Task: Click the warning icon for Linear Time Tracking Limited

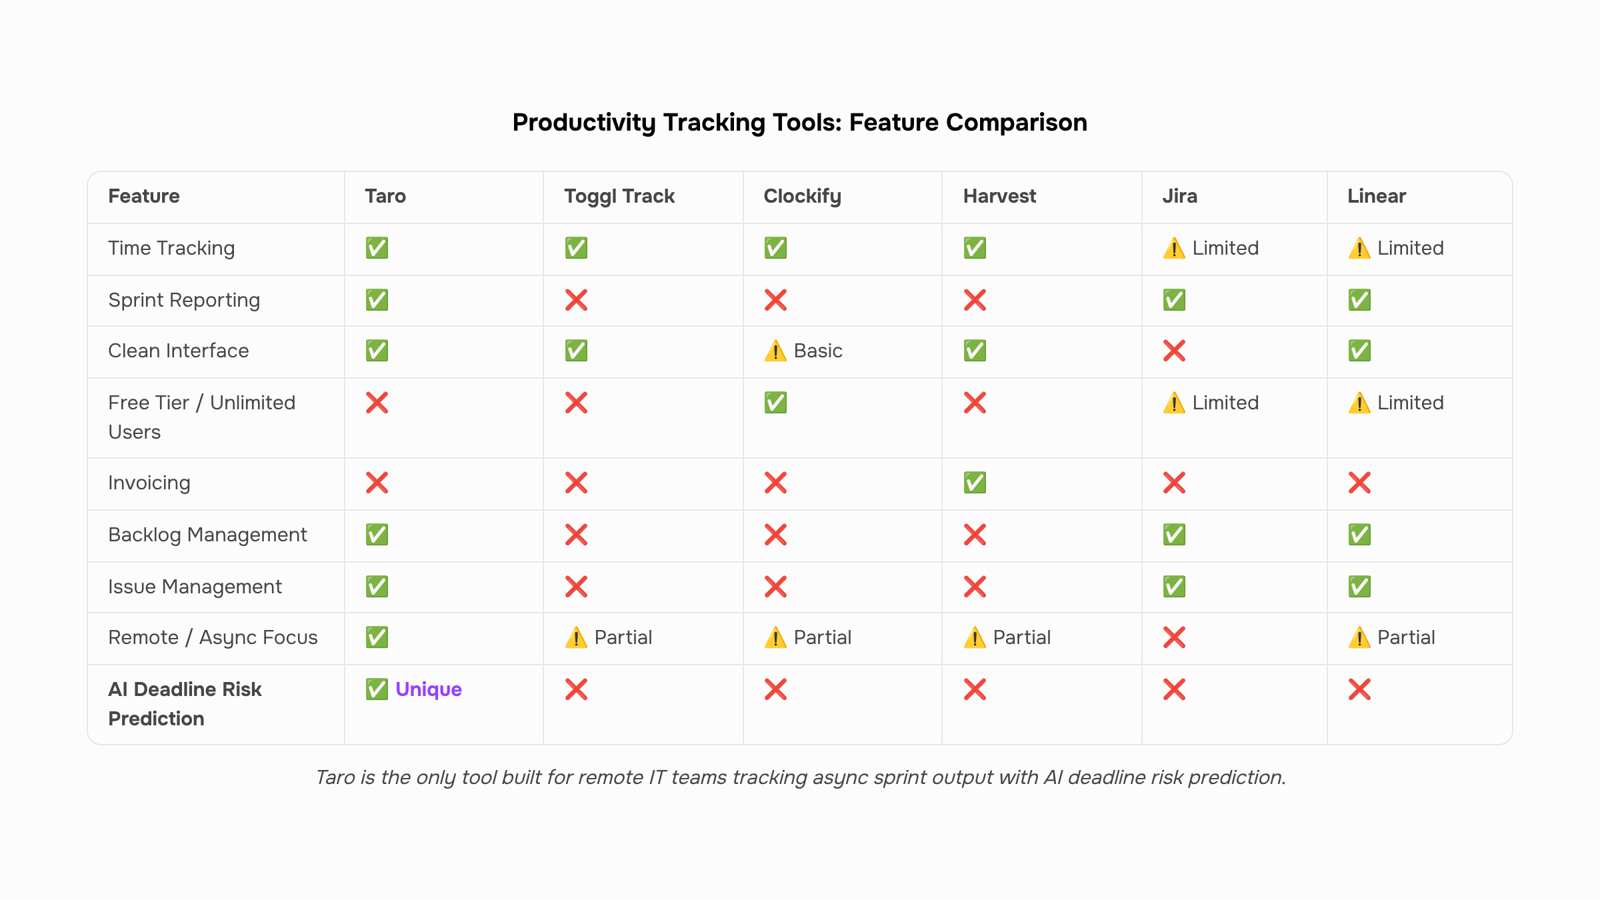Action: (x=1359, y=248)
